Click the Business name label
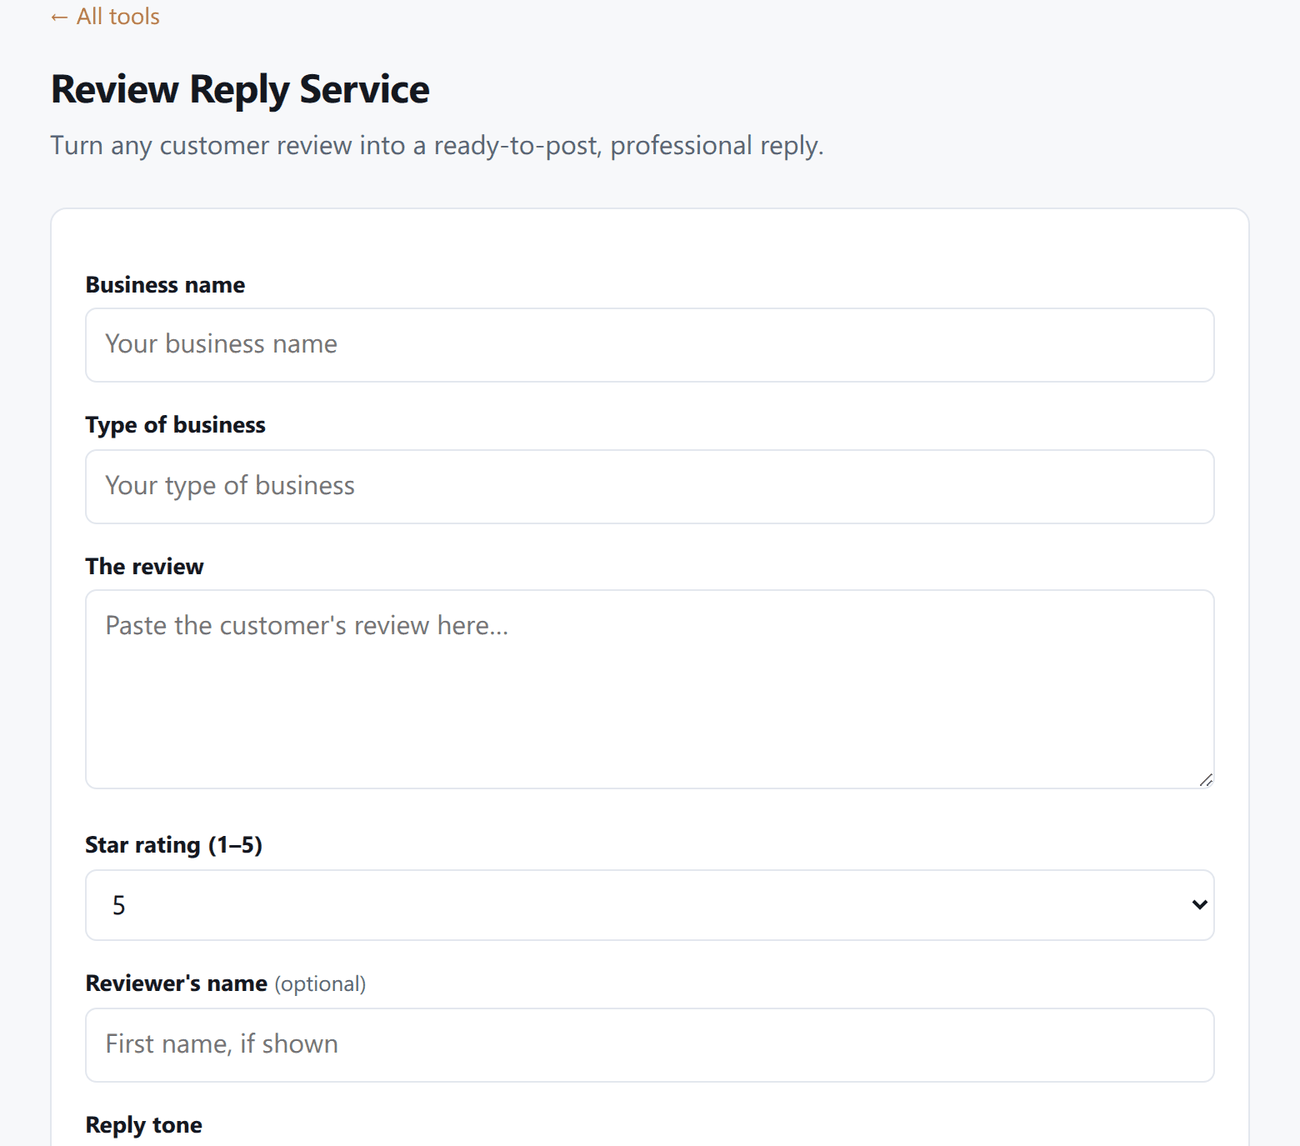Viewport: 1300px width, 1146px height. (165, 285)
